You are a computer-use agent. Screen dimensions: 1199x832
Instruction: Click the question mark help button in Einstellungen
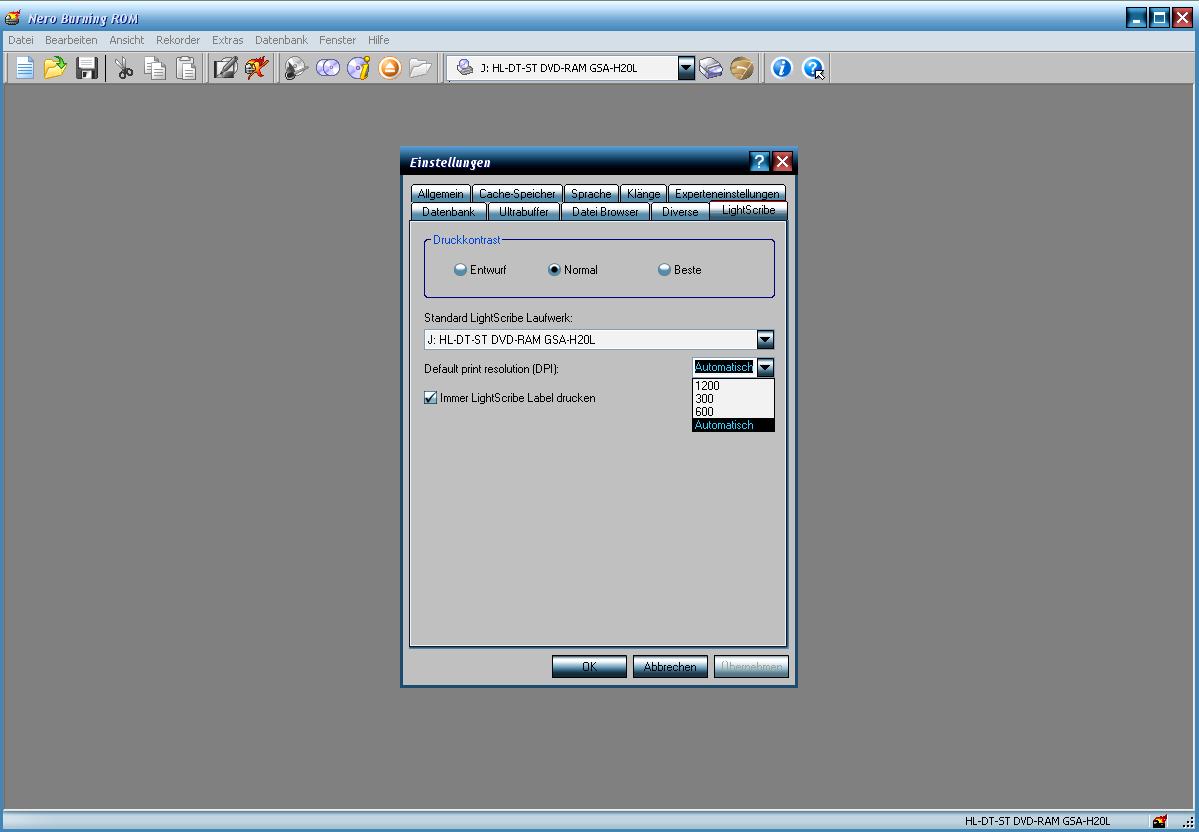pyautogui.click(x=759, y=161)
